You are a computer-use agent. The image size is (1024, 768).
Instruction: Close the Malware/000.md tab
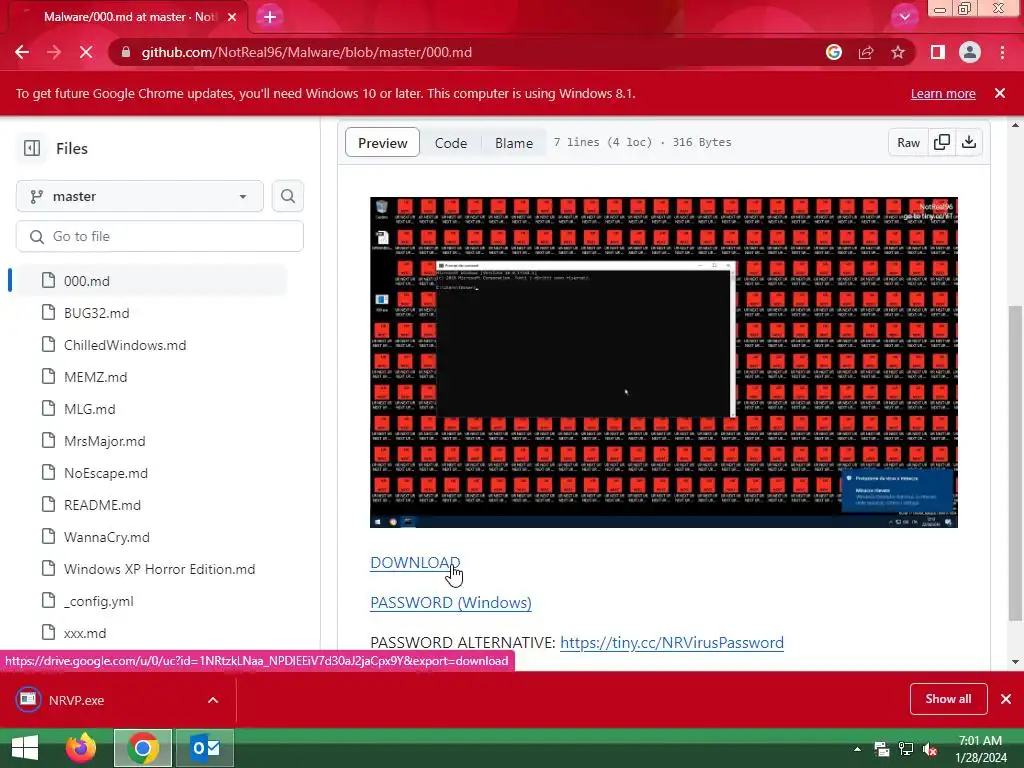232,17
